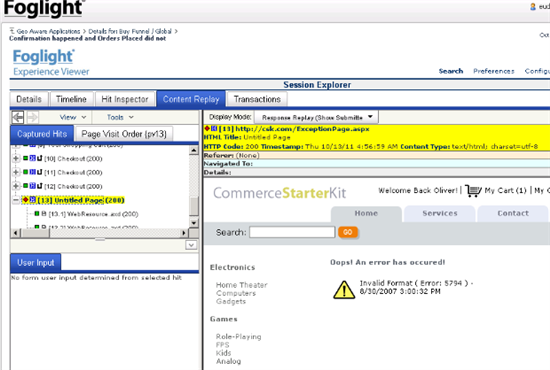Click the Contact tab in replayed page
Screen dimensions: 550x370
tap(513, 214)
